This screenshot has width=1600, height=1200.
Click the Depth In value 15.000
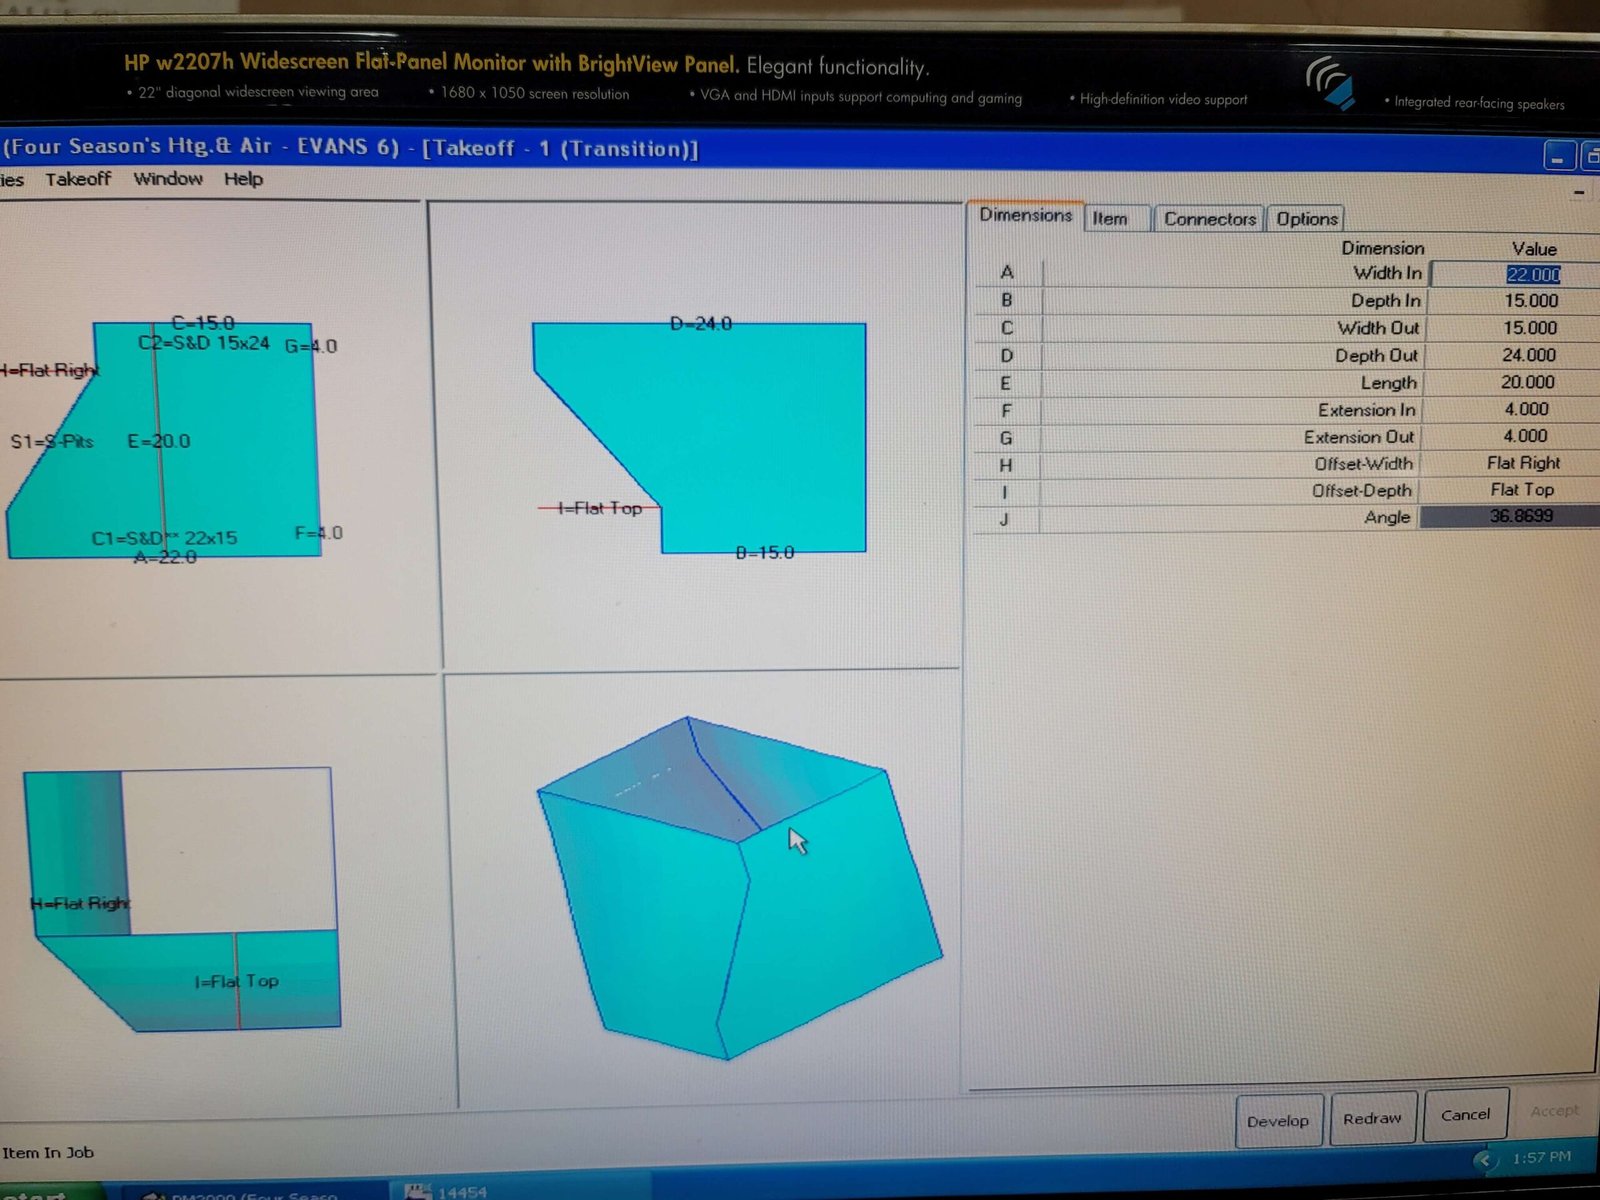(x=1530, y=301)
